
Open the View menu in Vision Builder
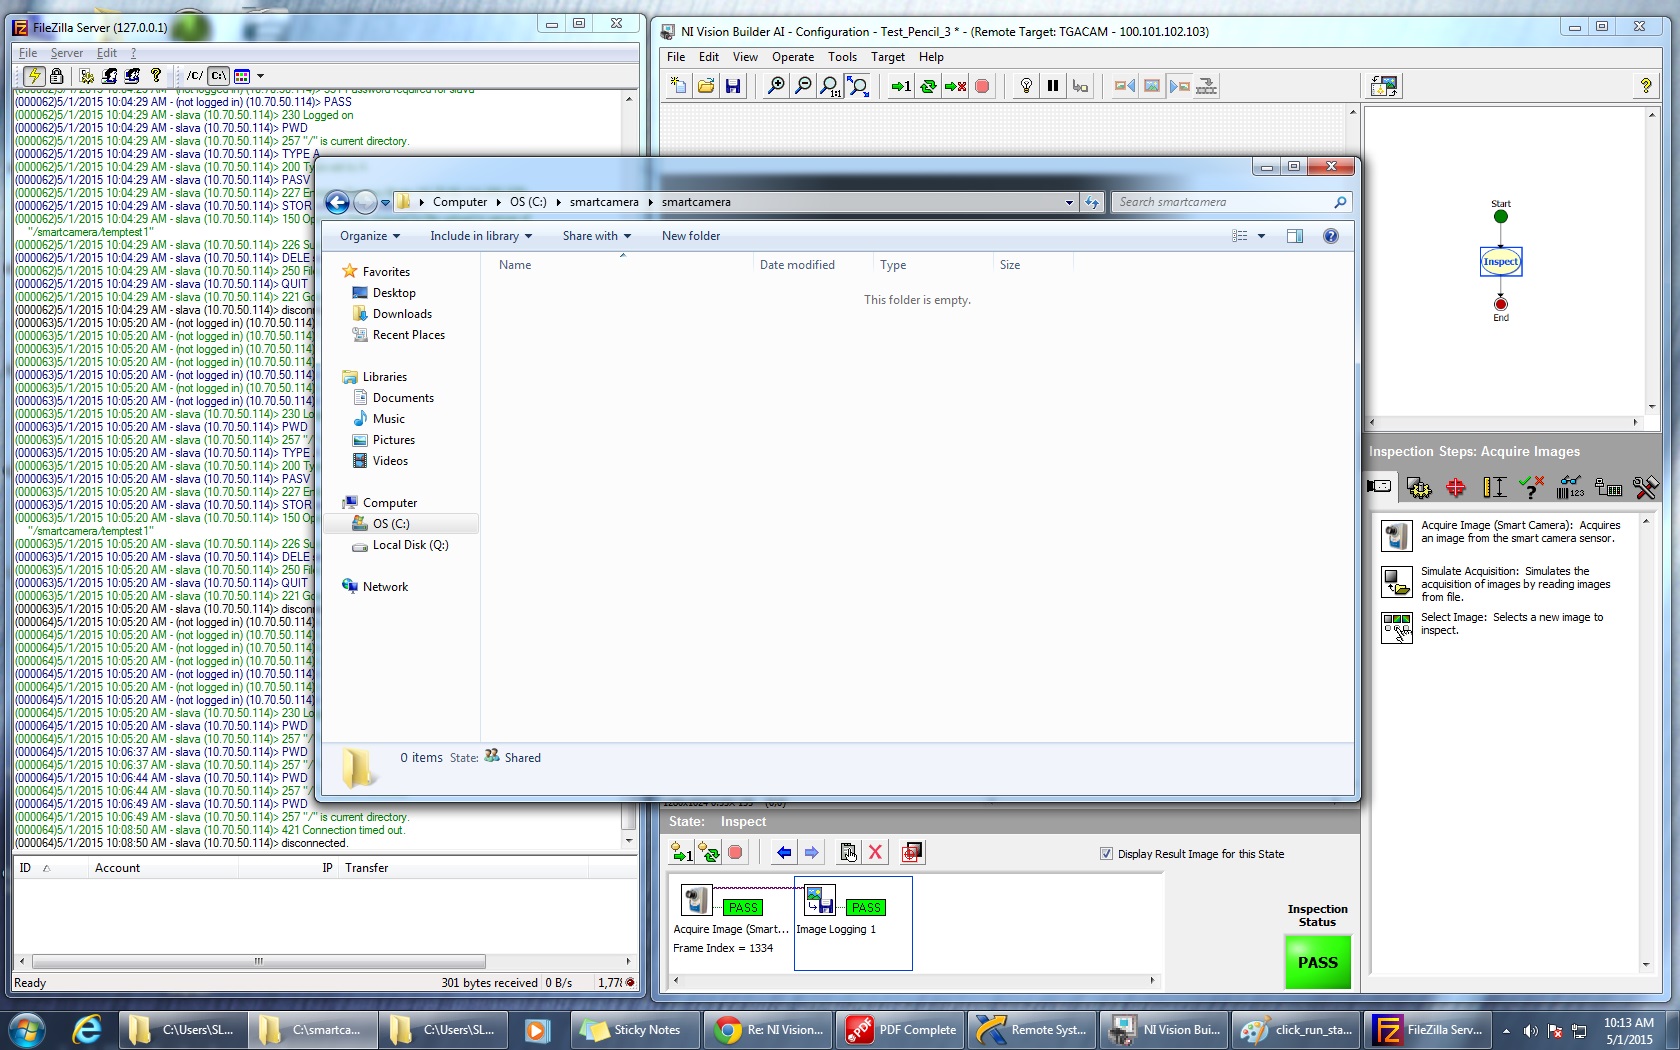[745, 57]
